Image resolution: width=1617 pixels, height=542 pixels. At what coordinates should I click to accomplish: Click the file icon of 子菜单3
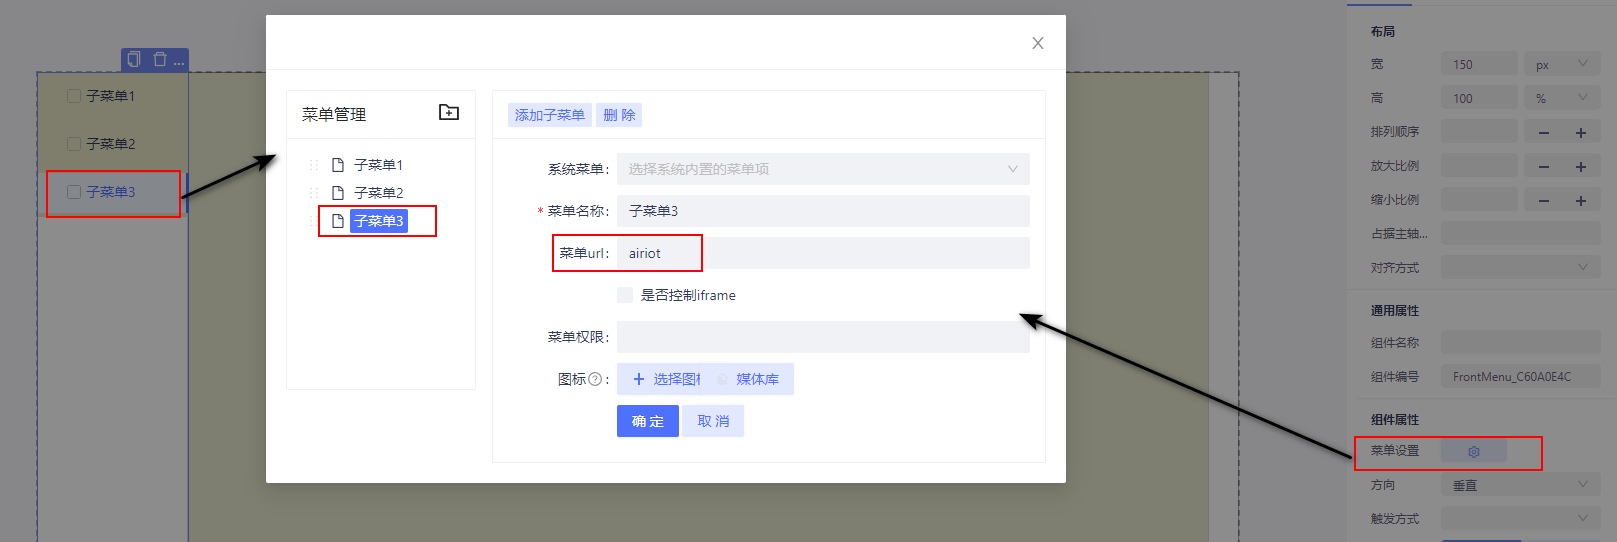(x=338, y=221)
